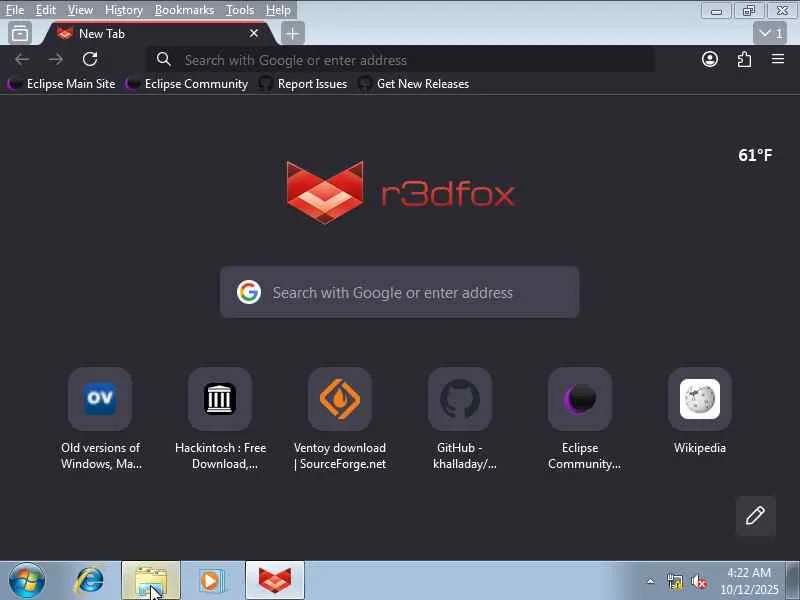Open Get New Releases bookmark
Viewport: 800px width, 600px height.
[x=414, y=84]
